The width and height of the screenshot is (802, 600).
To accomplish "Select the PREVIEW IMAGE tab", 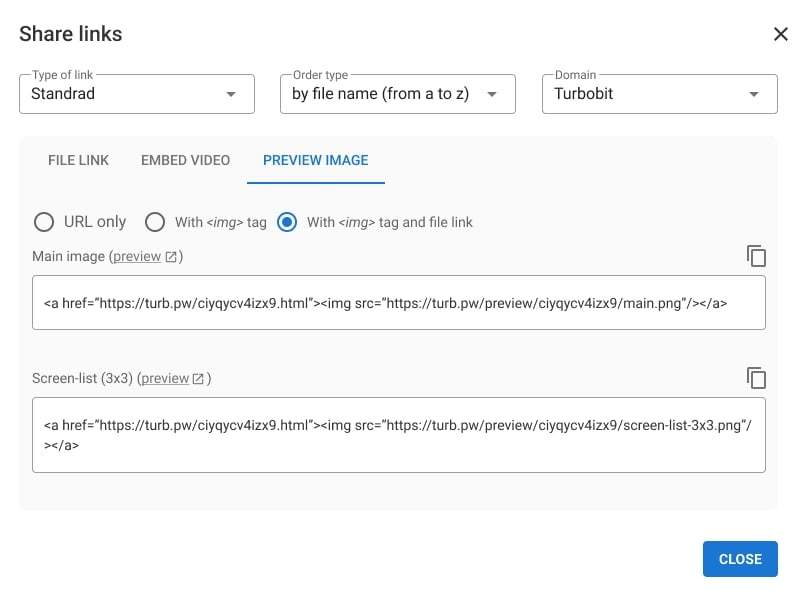I will pyautogui.click(x=315, y=160).
